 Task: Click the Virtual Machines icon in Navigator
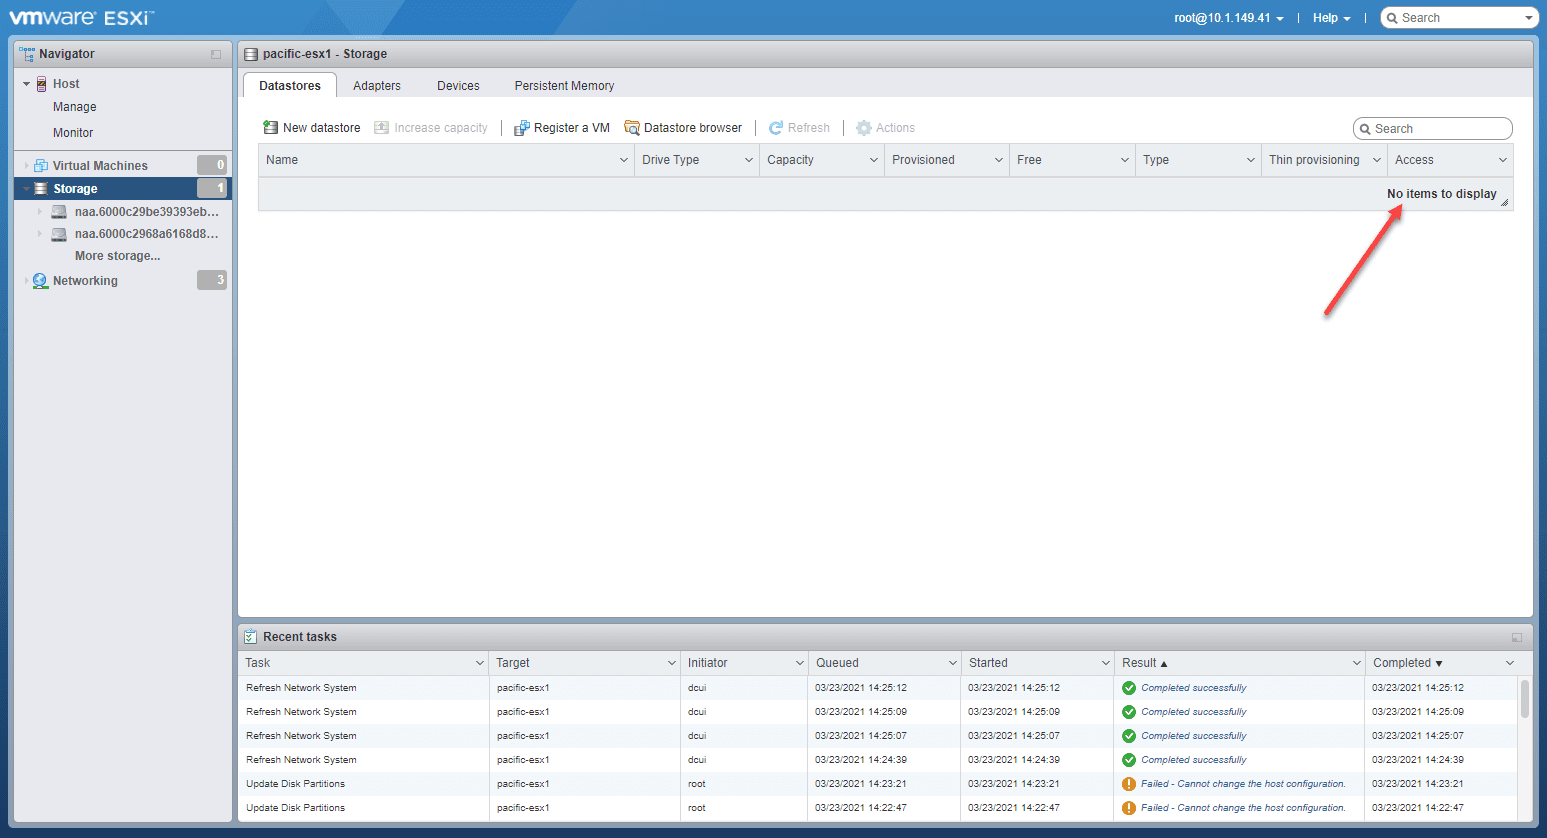point(41,165)
